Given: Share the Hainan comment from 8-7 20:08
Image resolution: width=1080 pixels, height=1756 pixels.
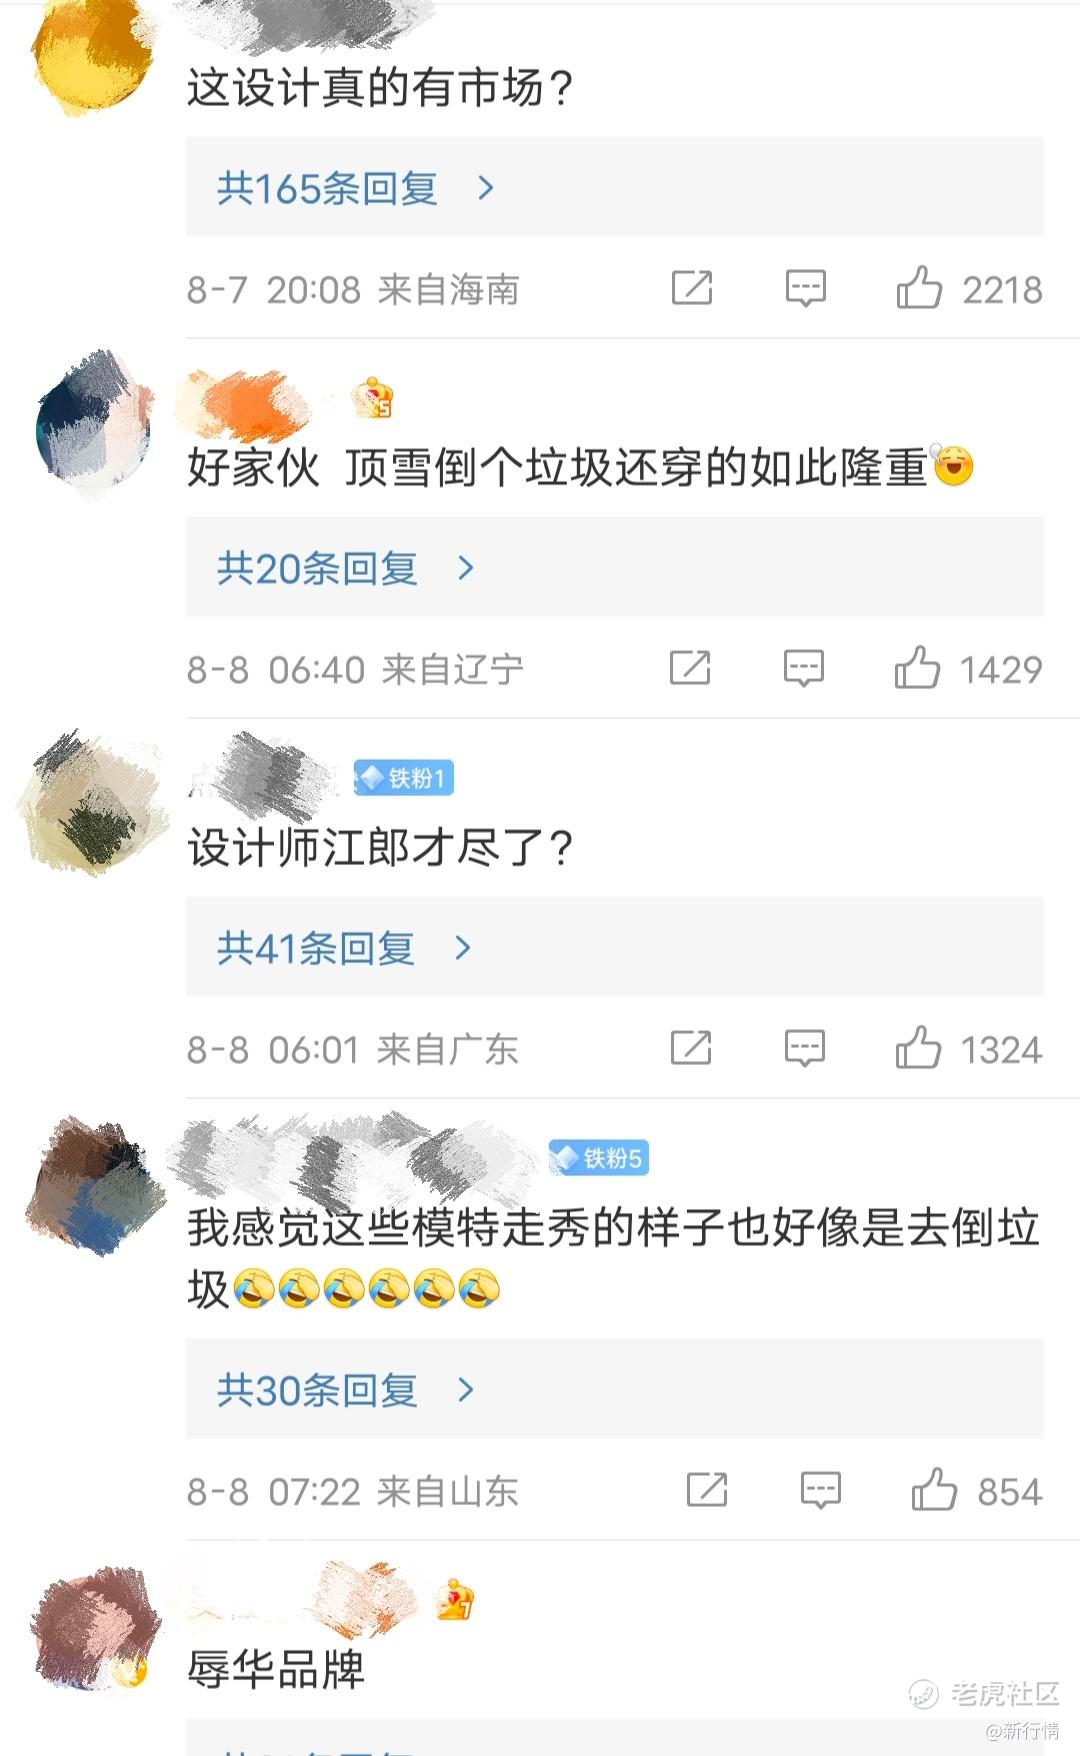Looking at the screenshot, I should [x=692, y=288].
